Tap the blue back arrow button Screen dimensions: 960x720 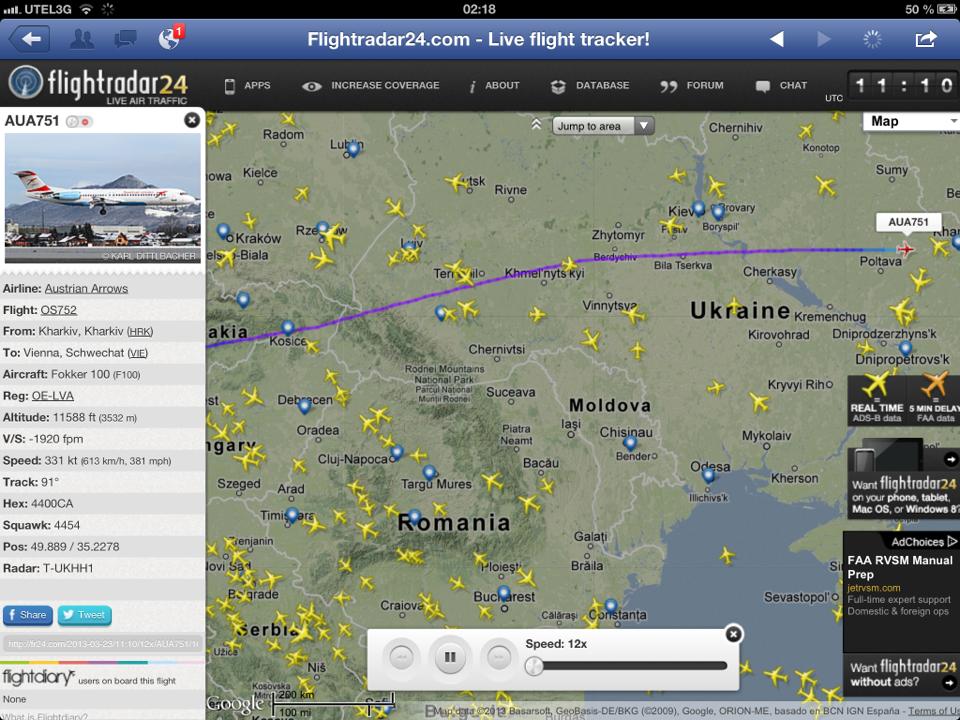29,39
